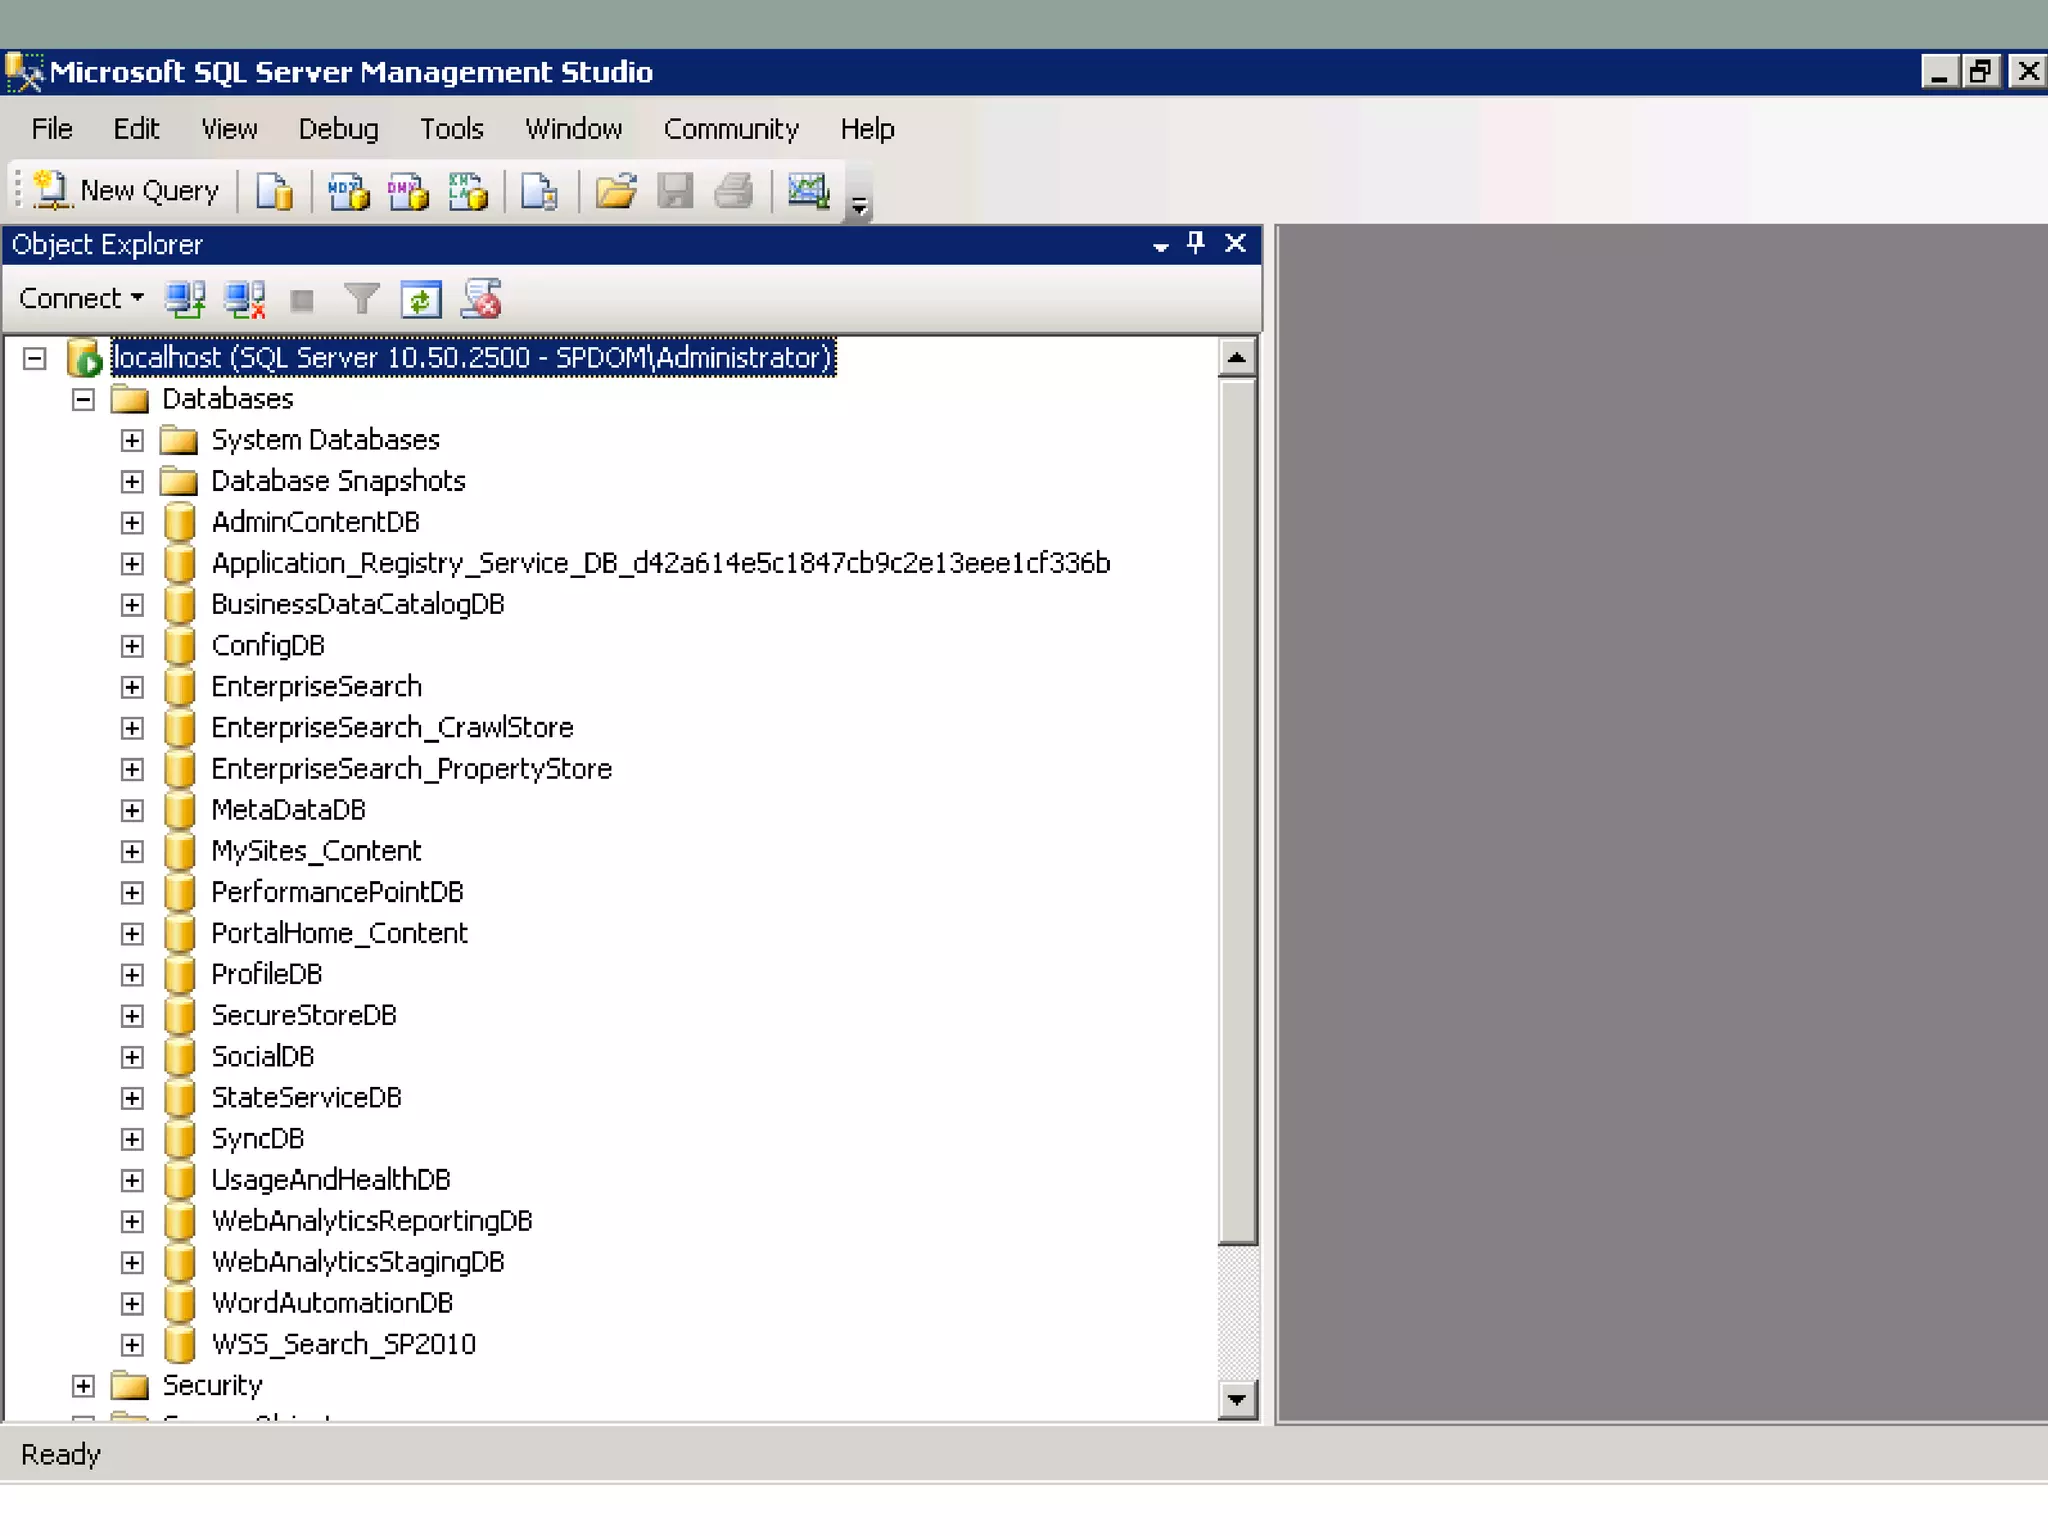Select WebAnalyticsStagingDB database
Viewport: 2048px width, 1536px height.
(358, 1262)
